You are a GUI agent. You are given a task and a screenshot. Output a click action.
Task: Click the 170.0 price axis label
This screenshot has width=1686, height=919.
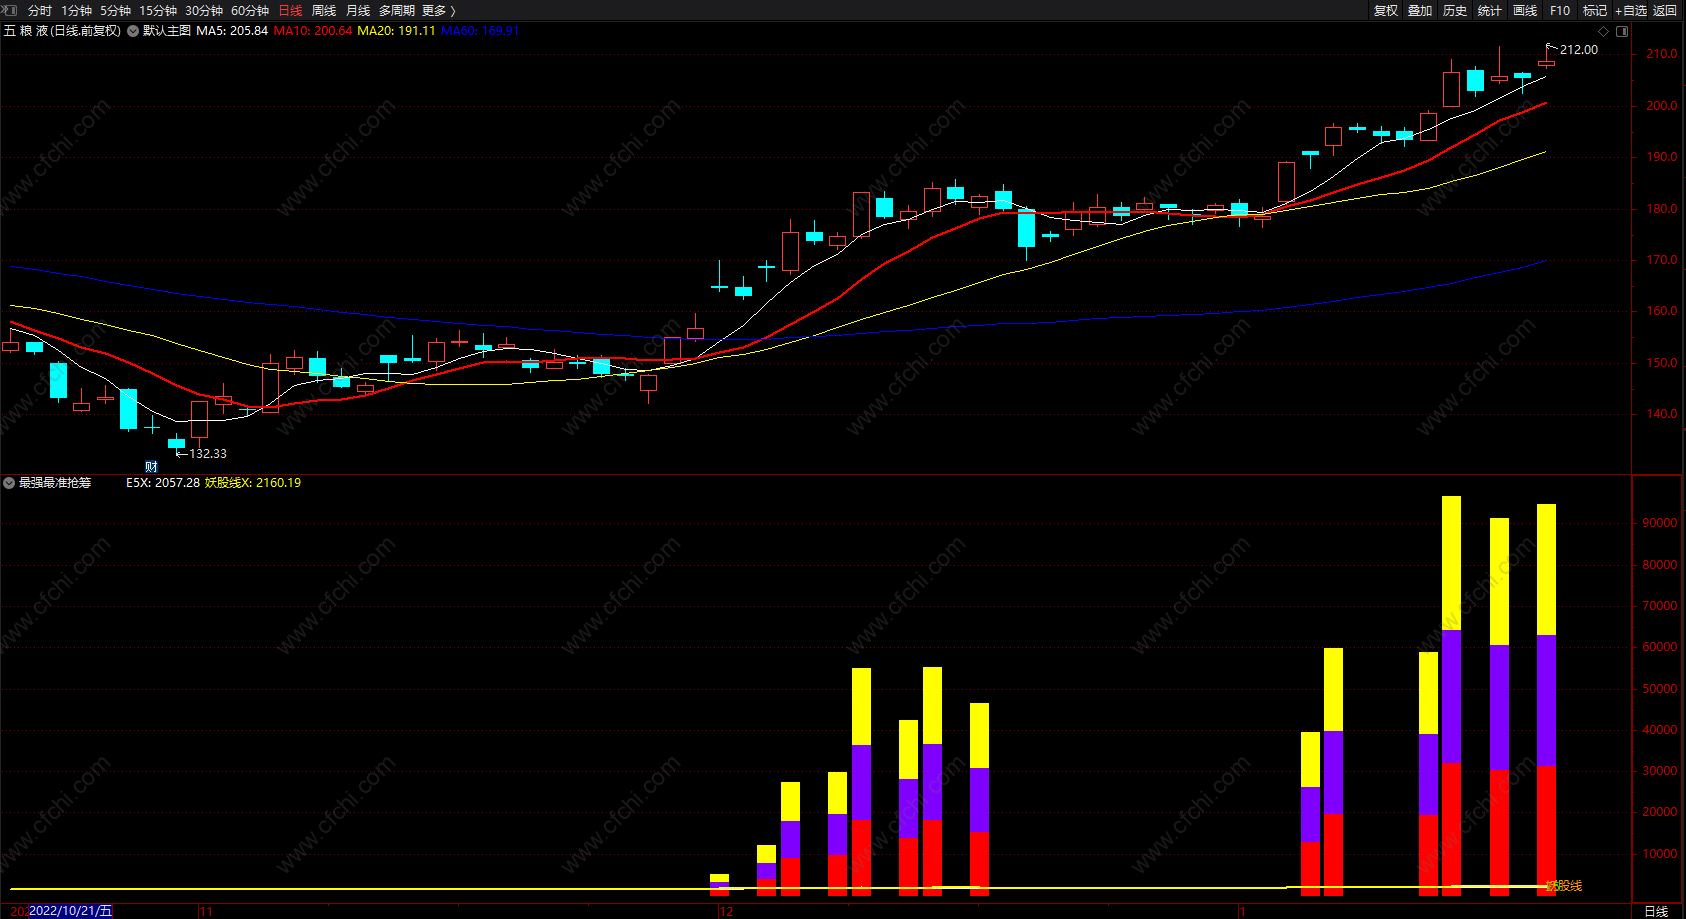pyautogui.click(x=1662, y=260)
